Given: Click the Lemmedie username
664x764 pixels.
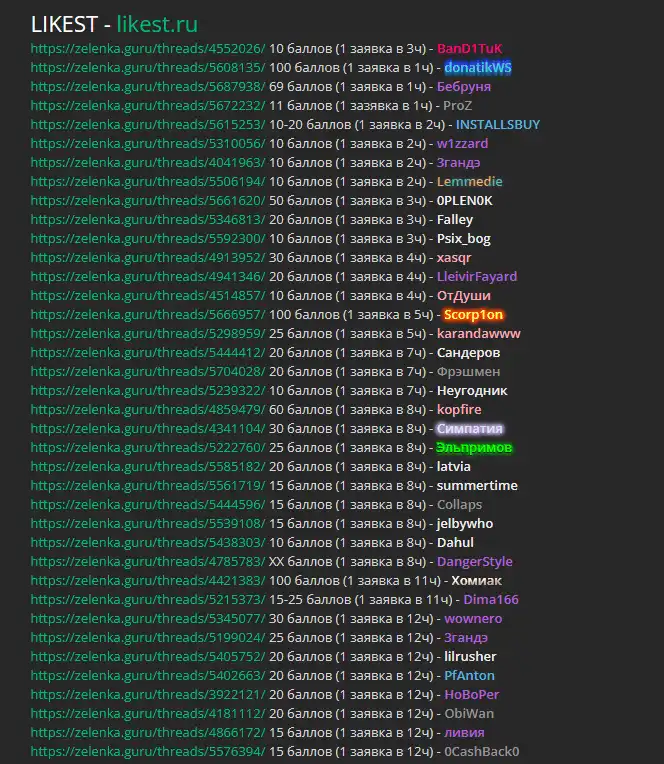Looking at the screenshot, I should (x=470, y=182).
